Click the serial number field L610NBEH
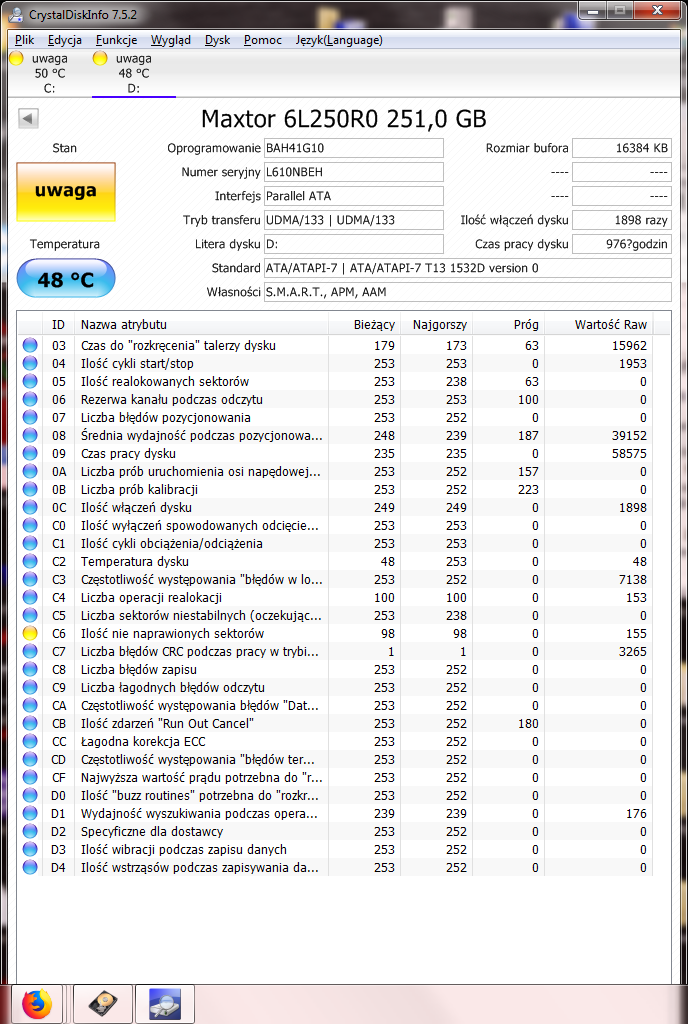 pos(353,172)
